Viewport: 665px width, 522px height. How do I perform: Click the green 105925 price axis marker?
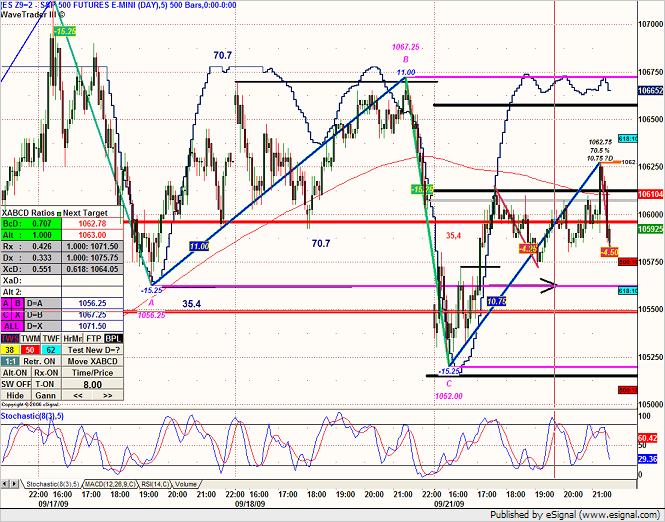(651, 229)
